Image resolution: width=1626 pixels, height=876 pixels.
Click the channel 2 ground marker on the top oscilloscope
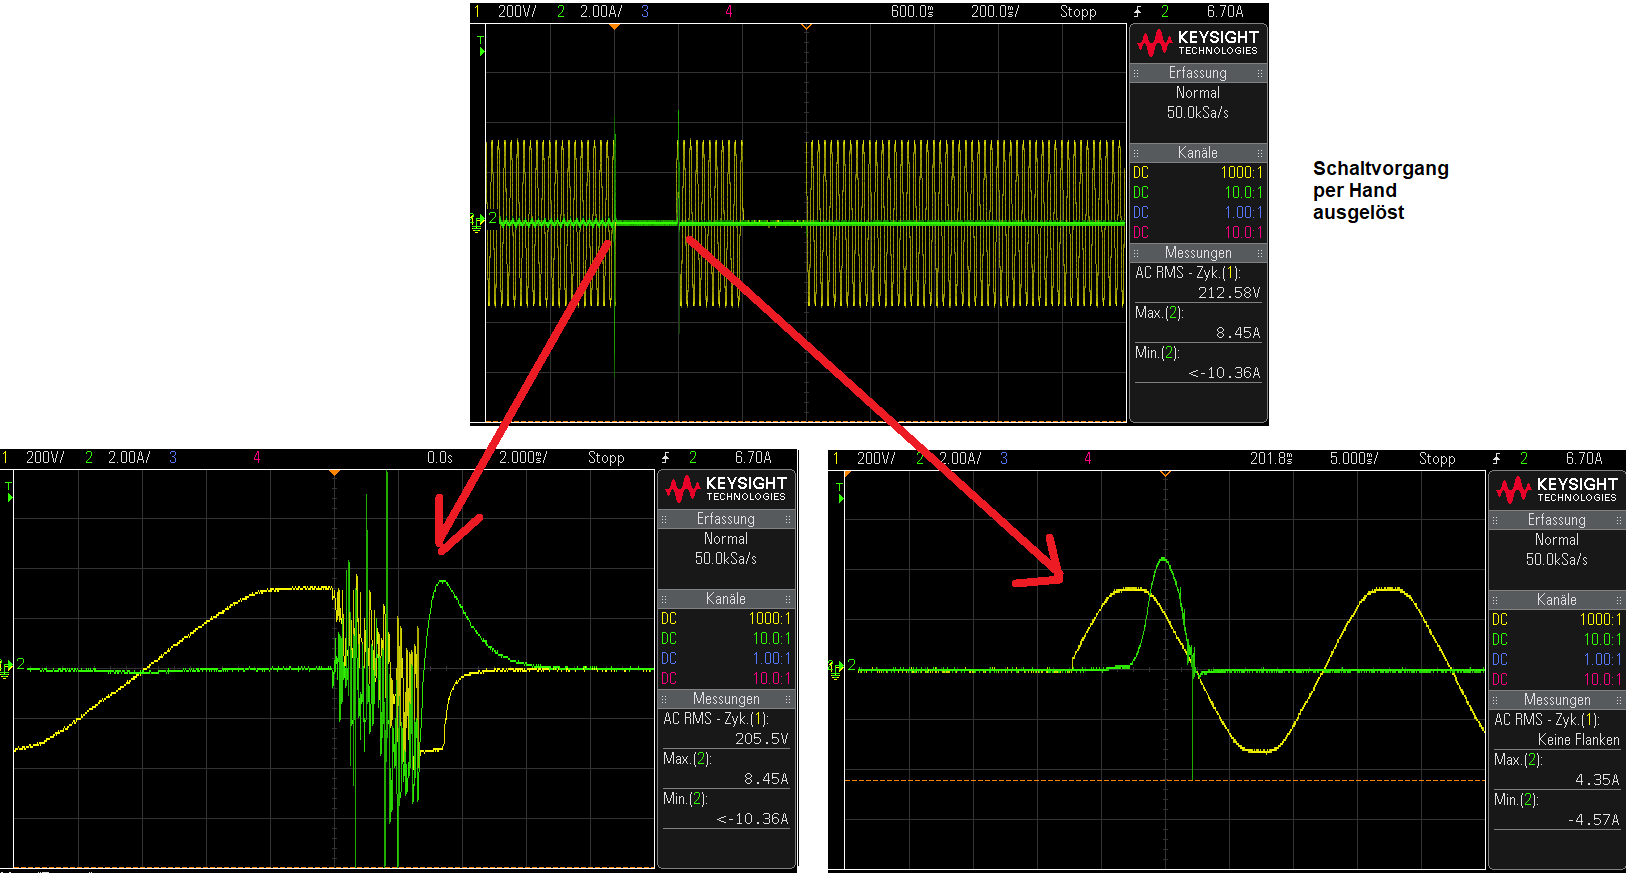click(477, 222)
